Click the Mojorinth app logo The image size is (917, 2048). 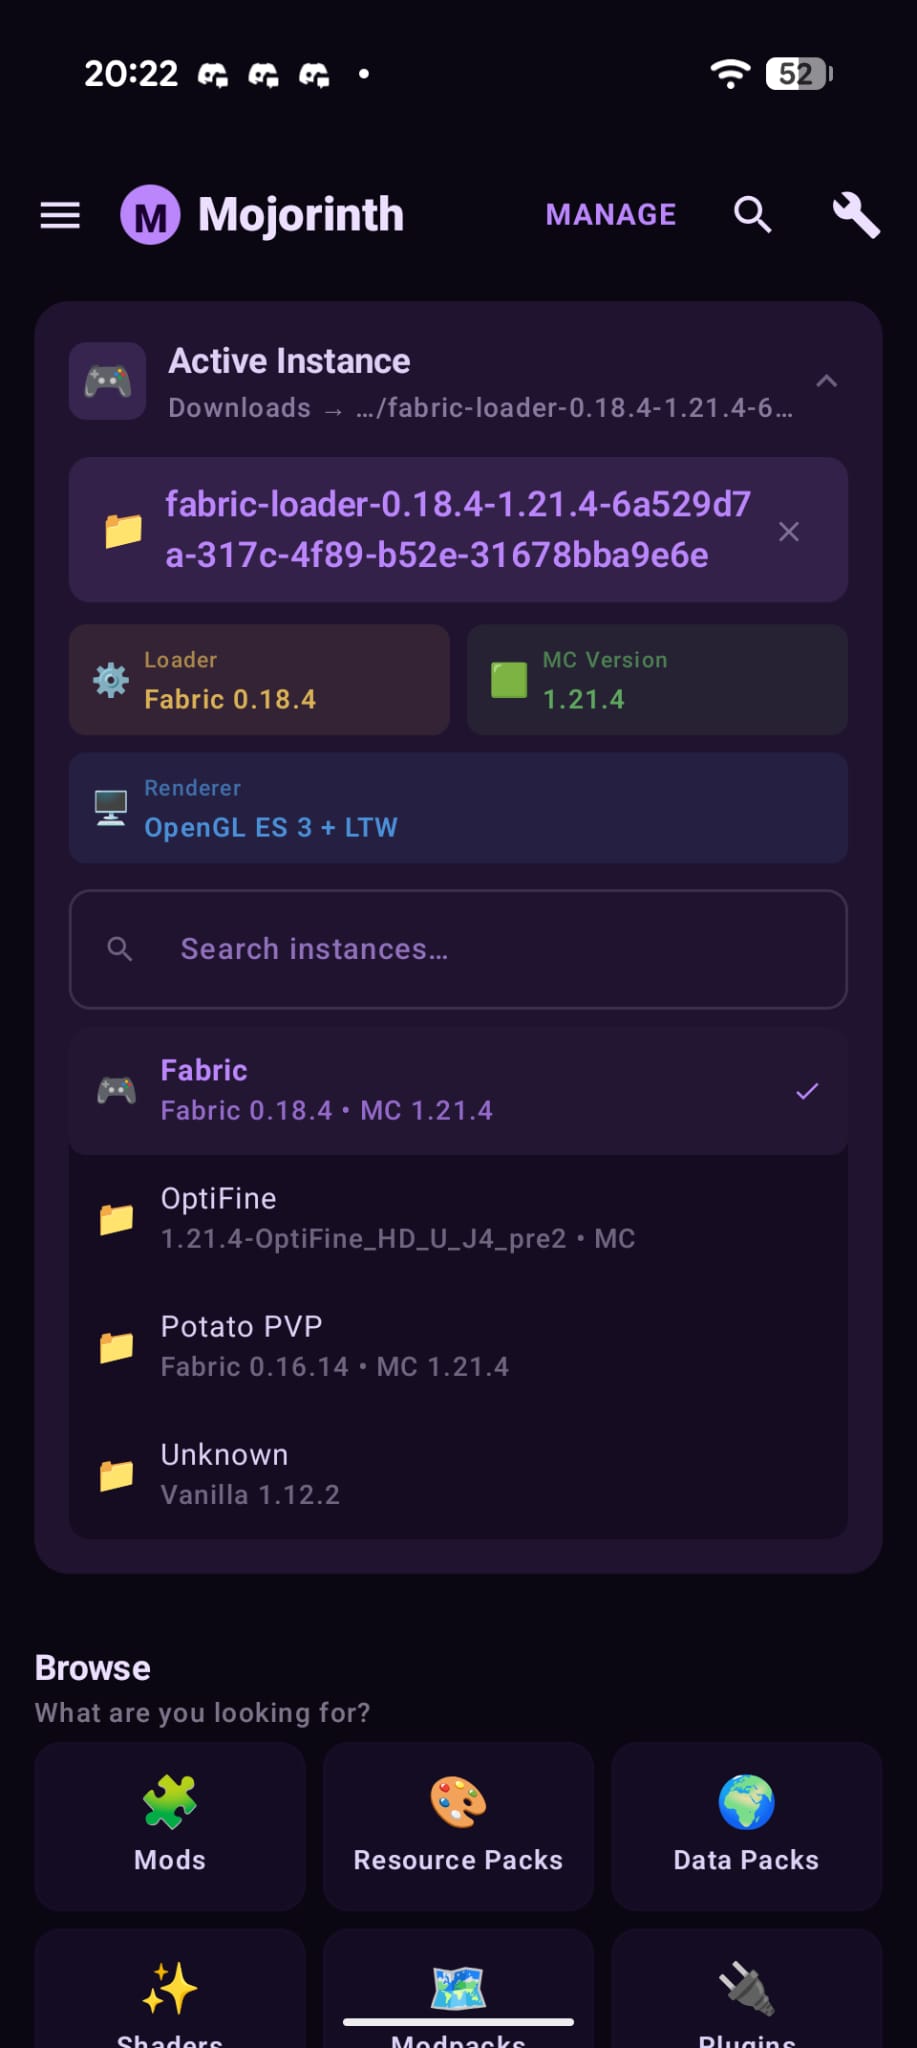(151, 214)
